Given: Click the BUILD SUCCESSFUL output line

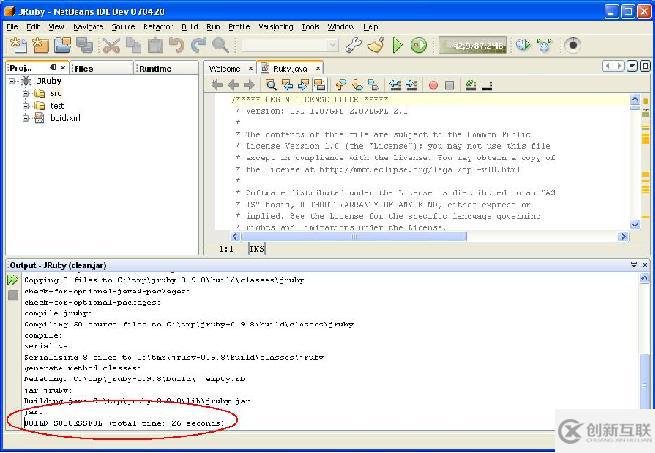Looking at the screenshot, I should [x=124, y=423].
